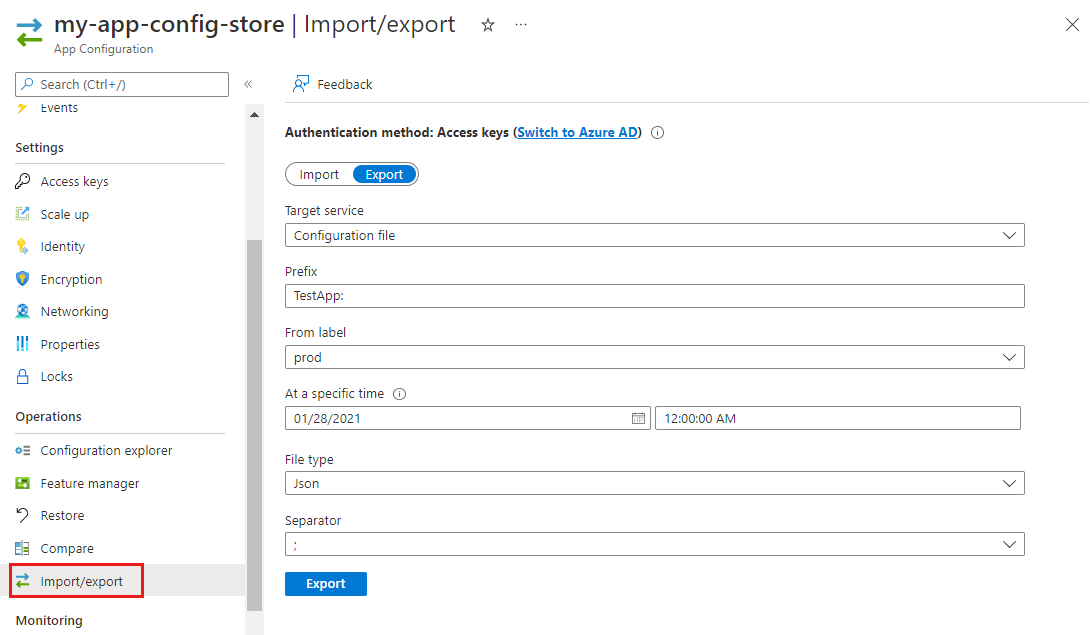Click the Prefix text field
The image size is (1090, 635).
[655, 296]
